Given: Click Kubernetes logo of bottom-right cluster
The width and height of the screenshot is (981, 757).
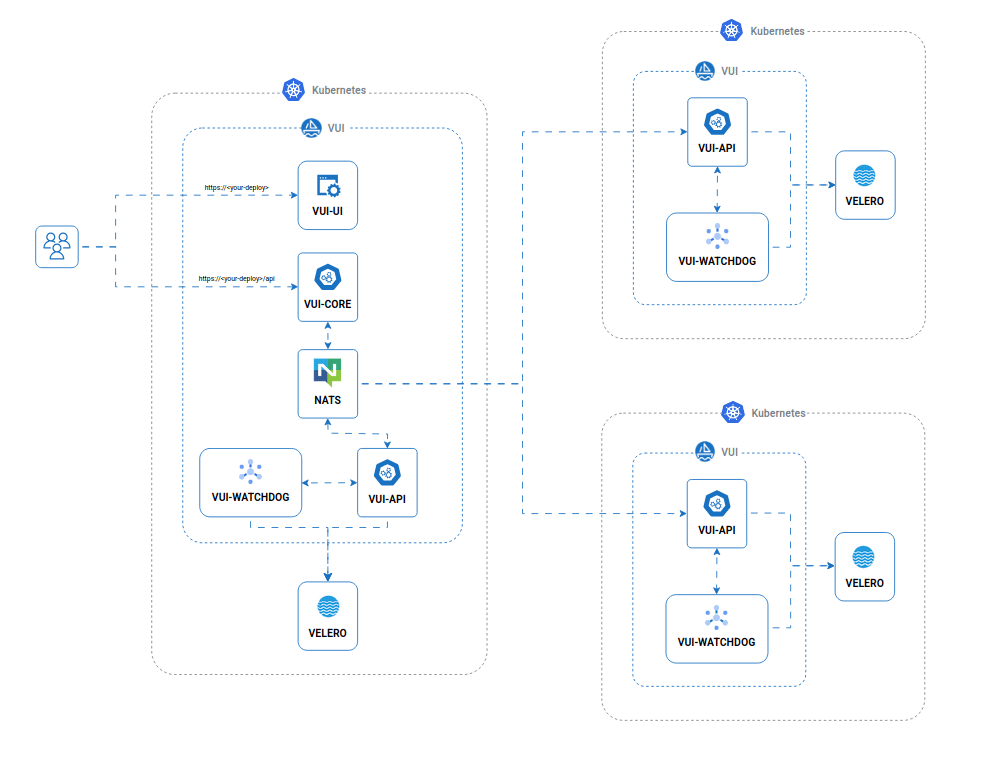Looking at the screenshot, I should (733, 412).
